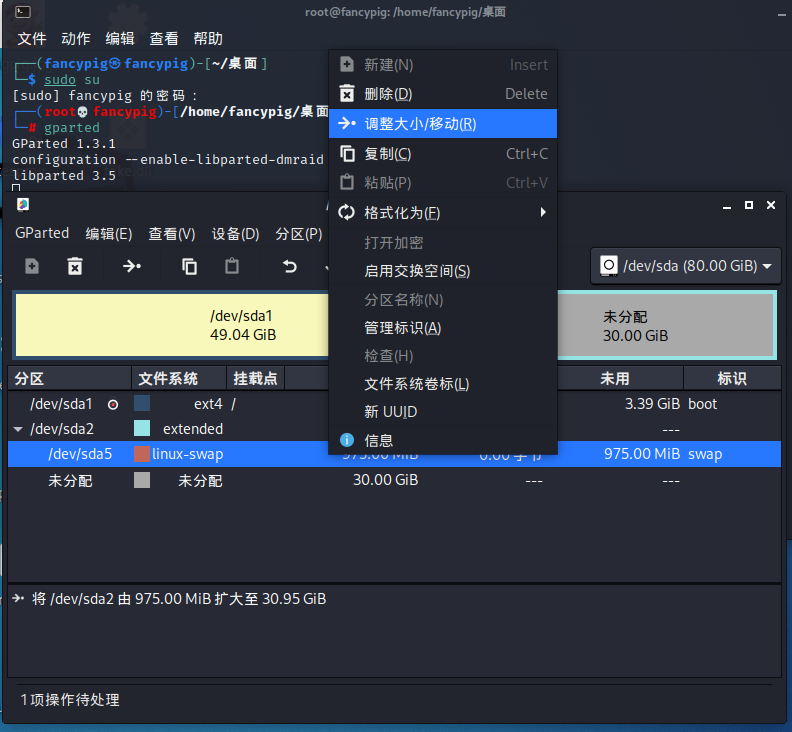
Task: Select the /dev/sda1 partition row
Action: 394,404
